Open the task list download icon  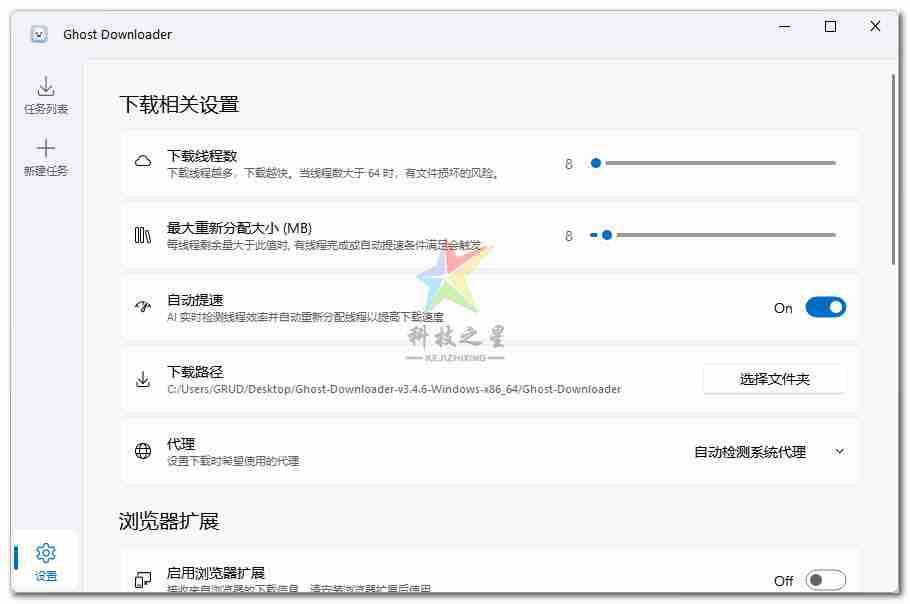pos(46,87)
